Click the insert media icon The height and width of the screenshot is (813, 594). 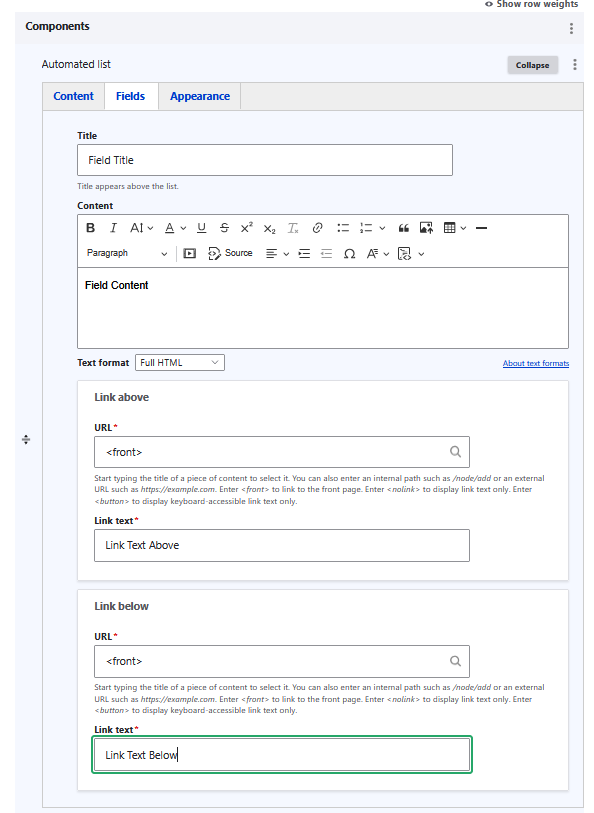coord(190,254)
